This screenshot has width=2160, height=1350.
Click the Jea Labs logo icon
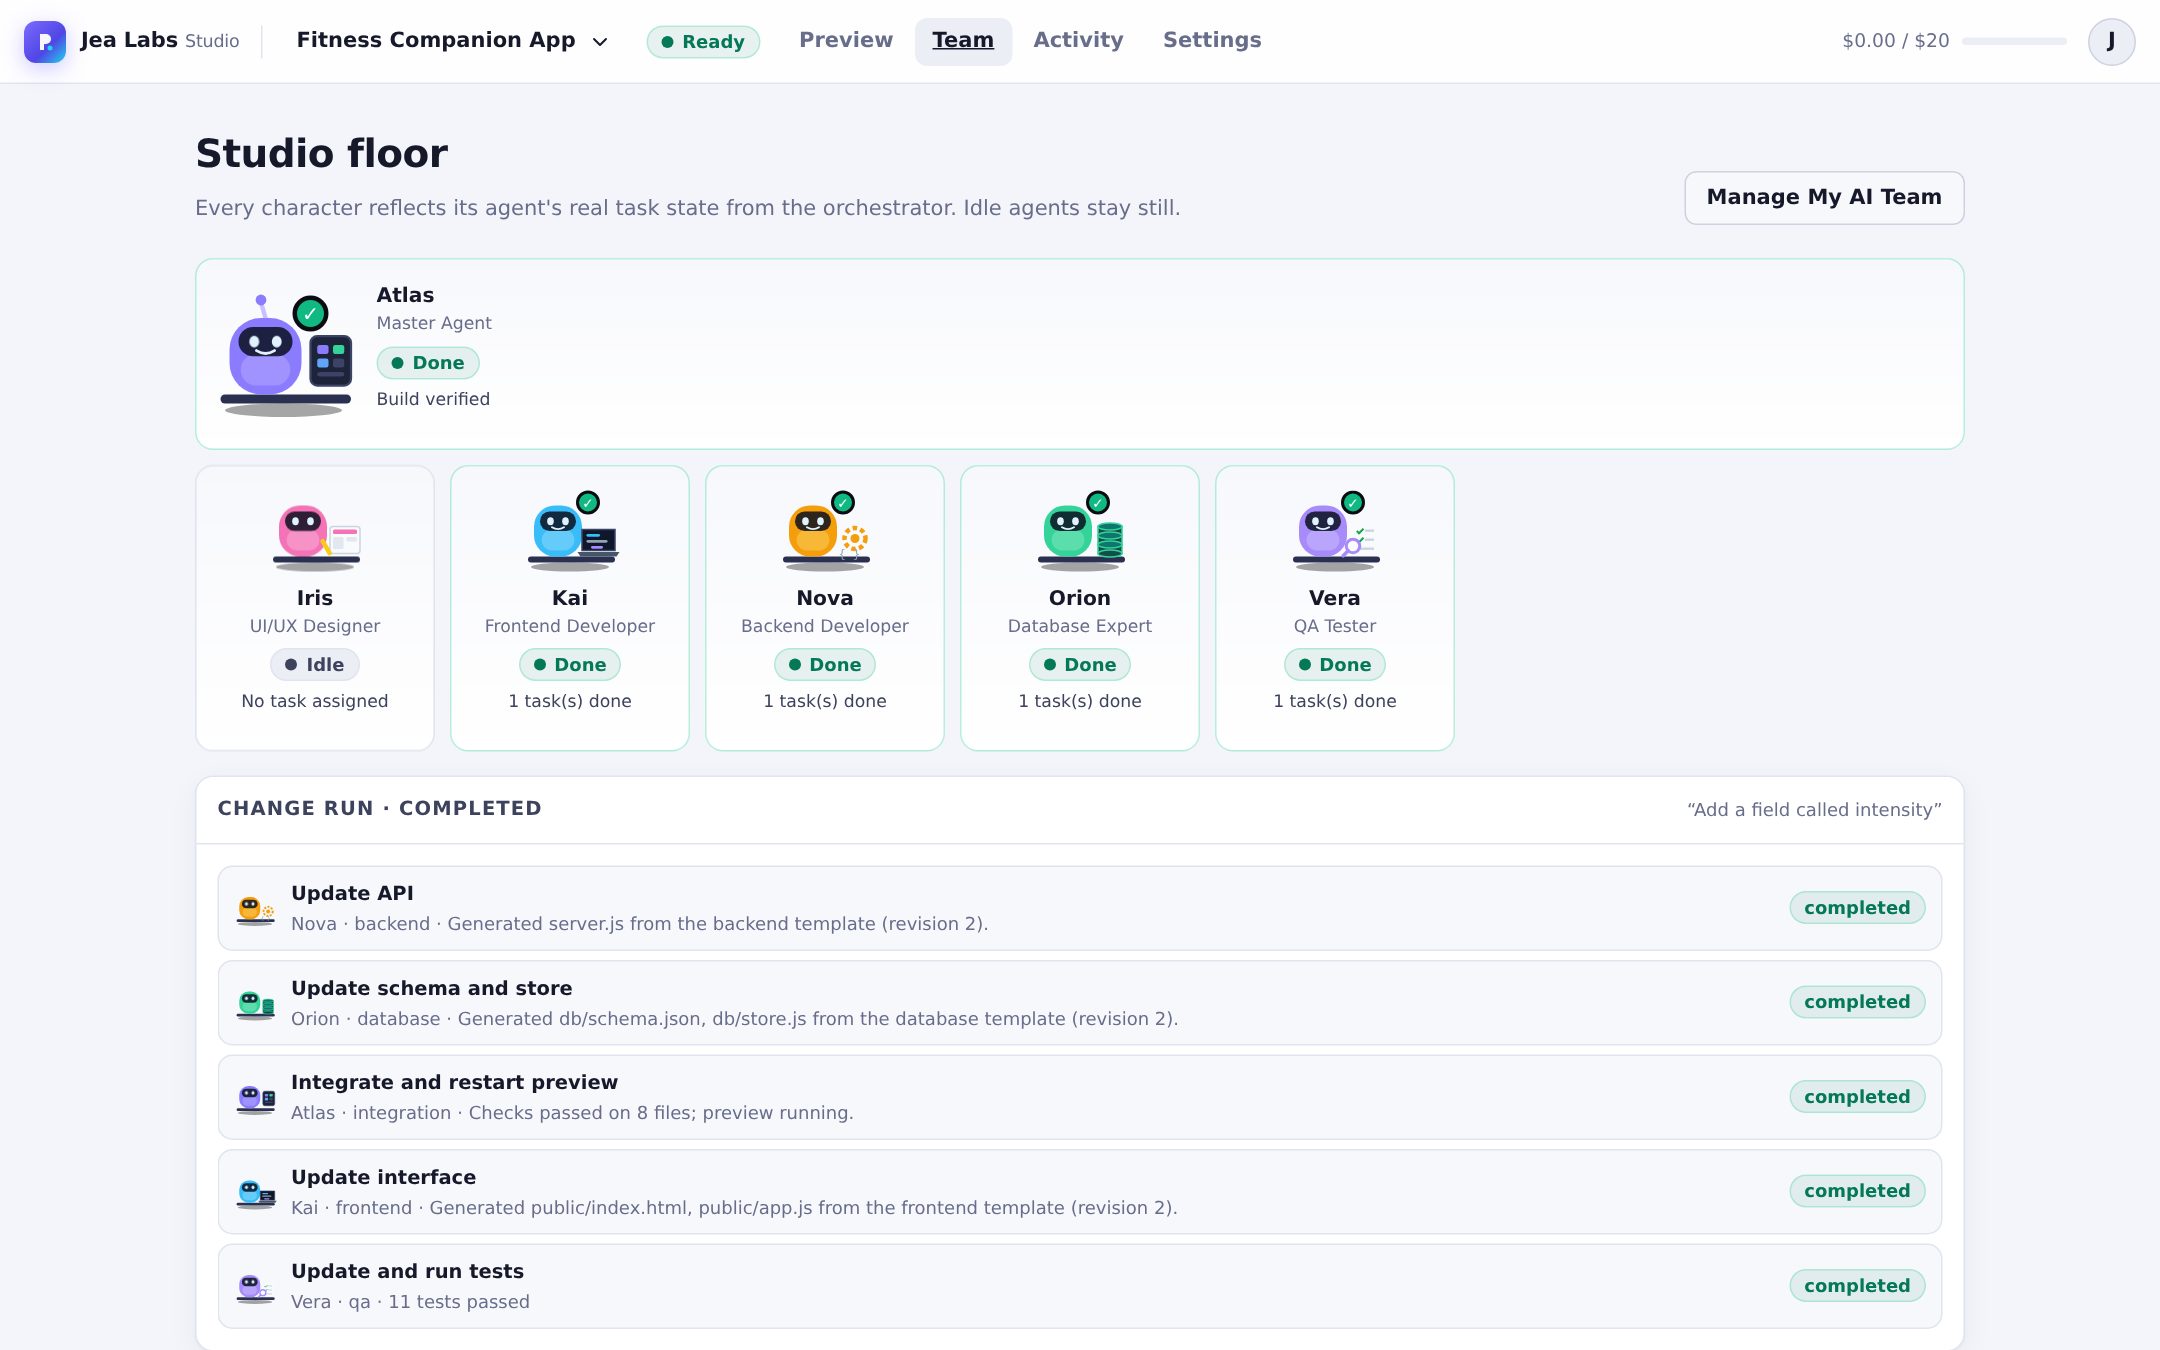[45, 41]
